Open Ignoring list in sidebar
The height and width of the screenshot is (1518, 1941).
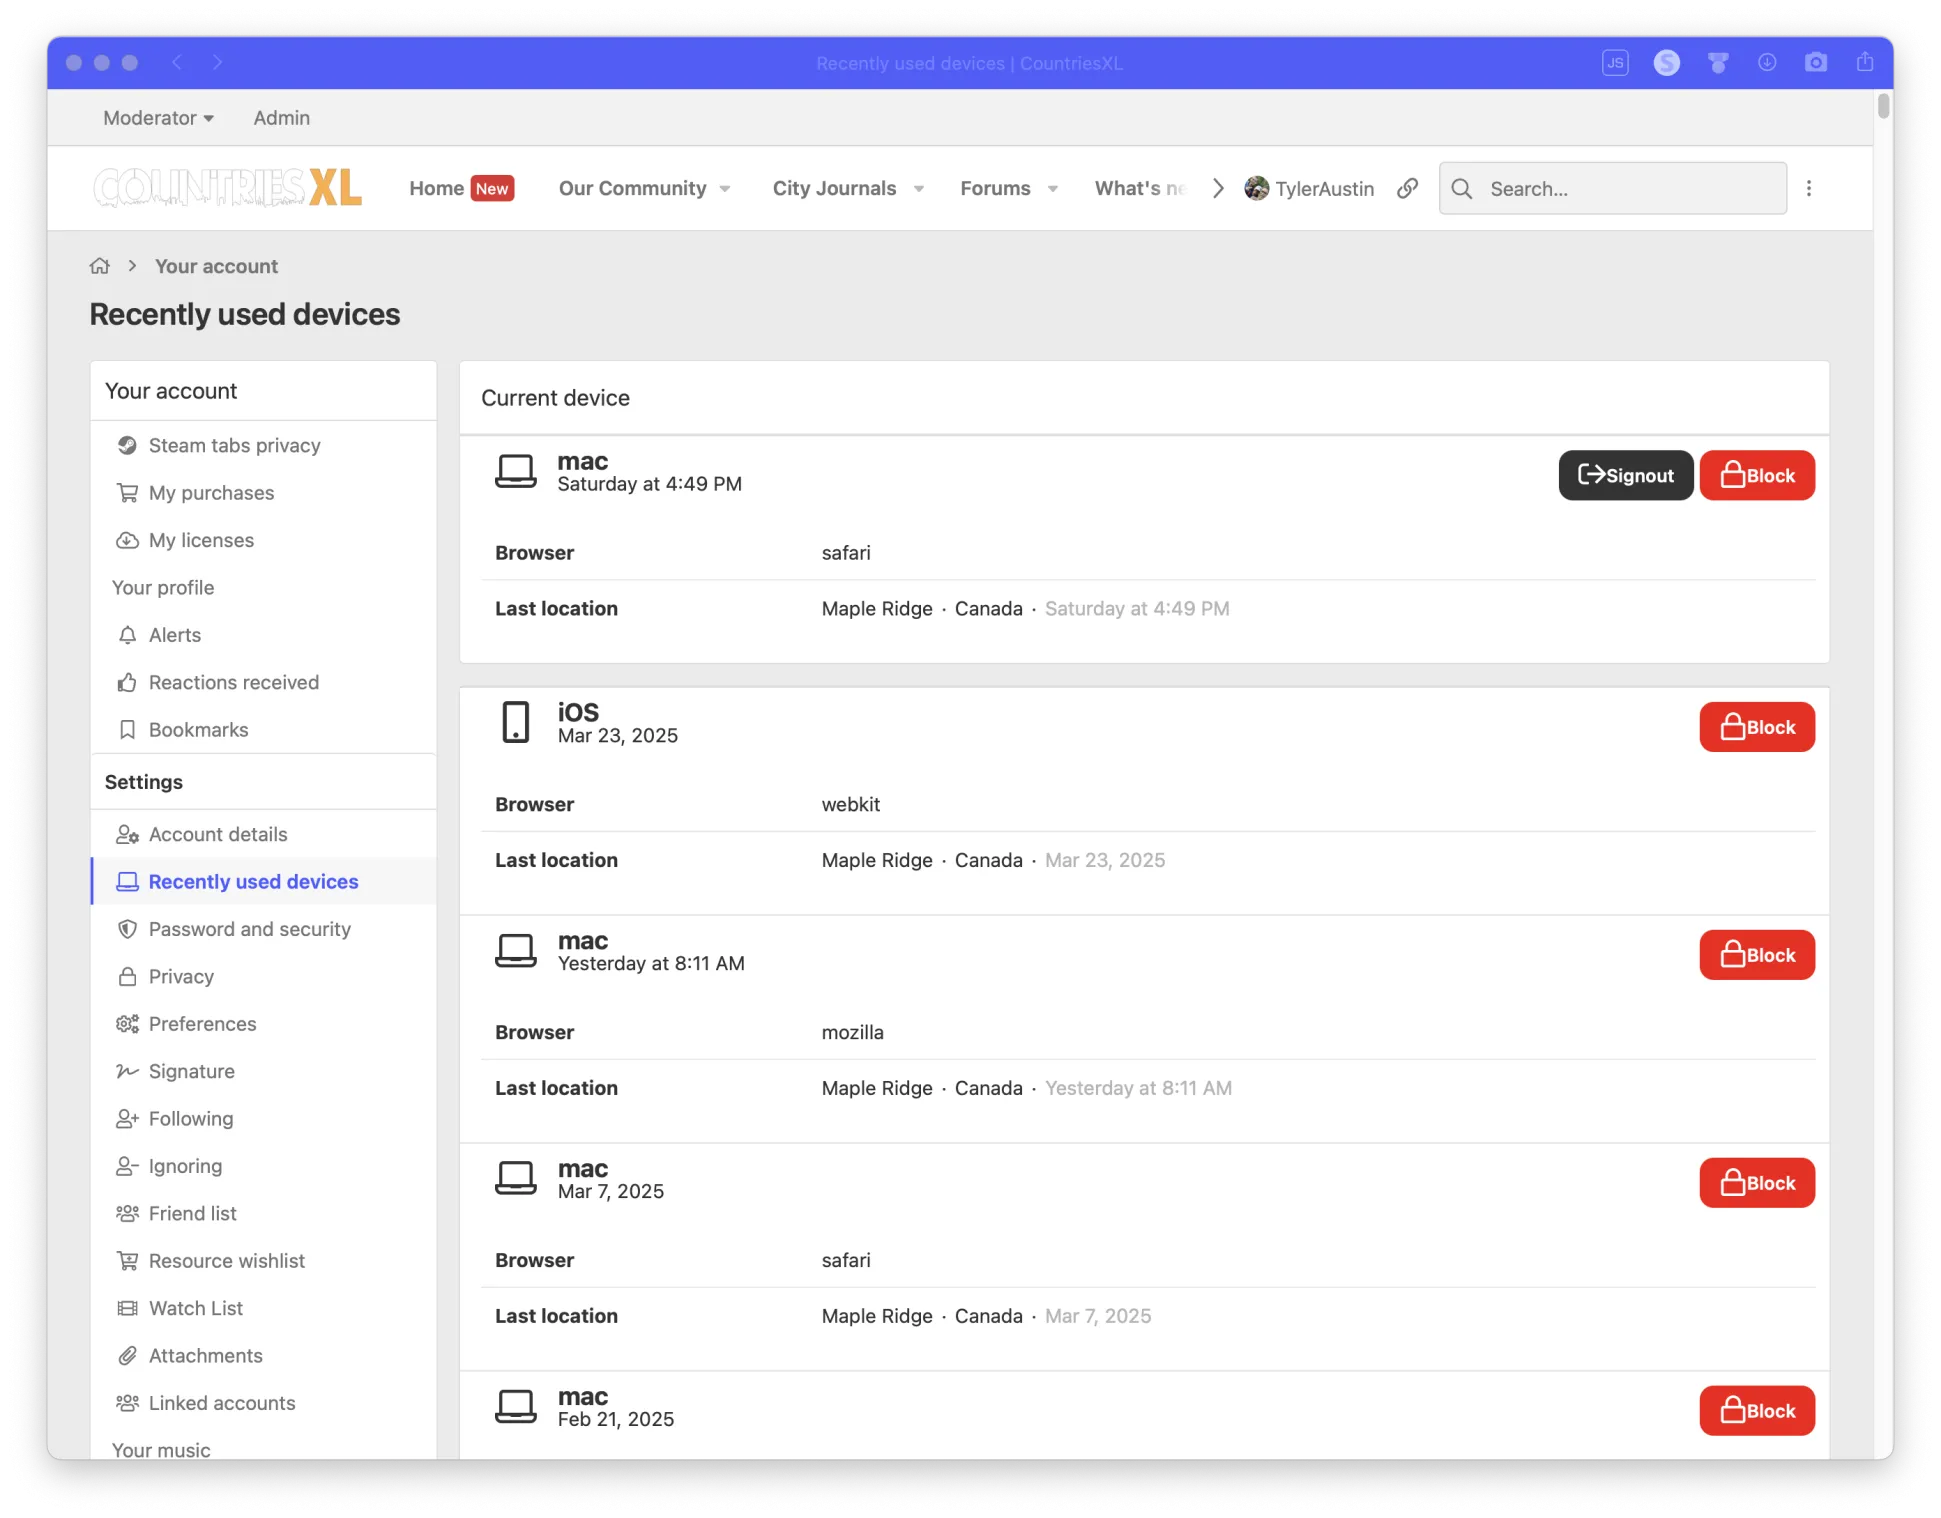tap(263, 1166)
